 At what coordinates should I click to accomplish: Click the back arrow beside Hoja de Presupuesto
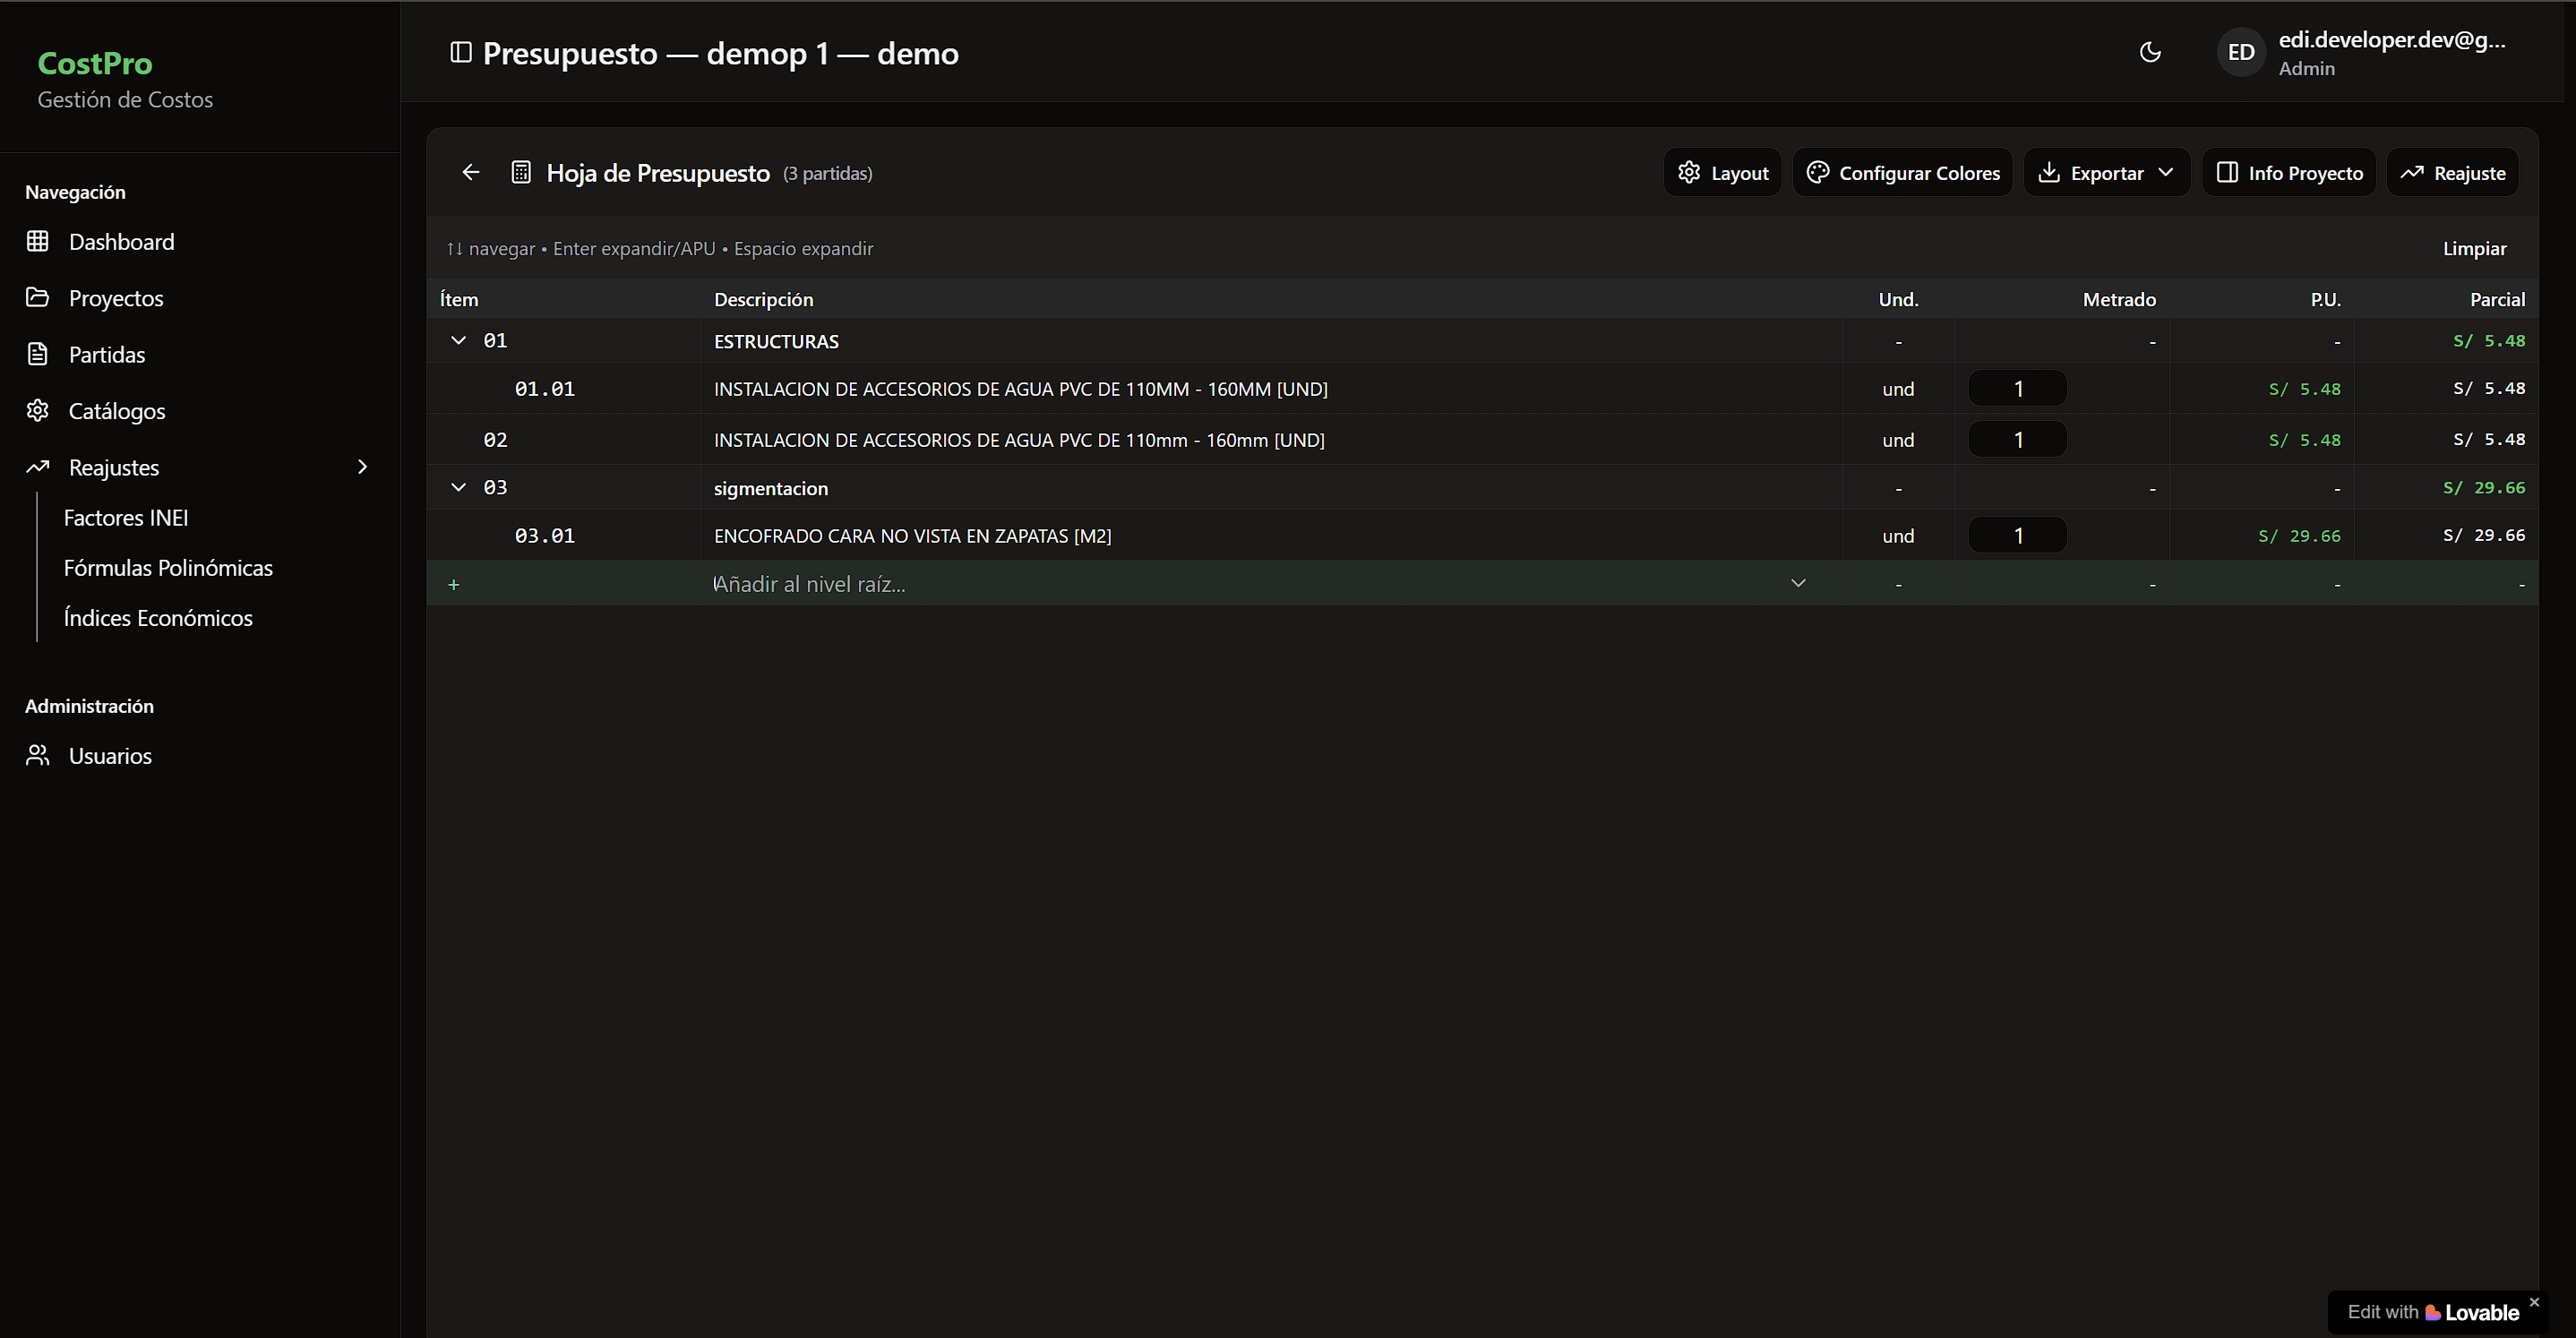[471, 173]
